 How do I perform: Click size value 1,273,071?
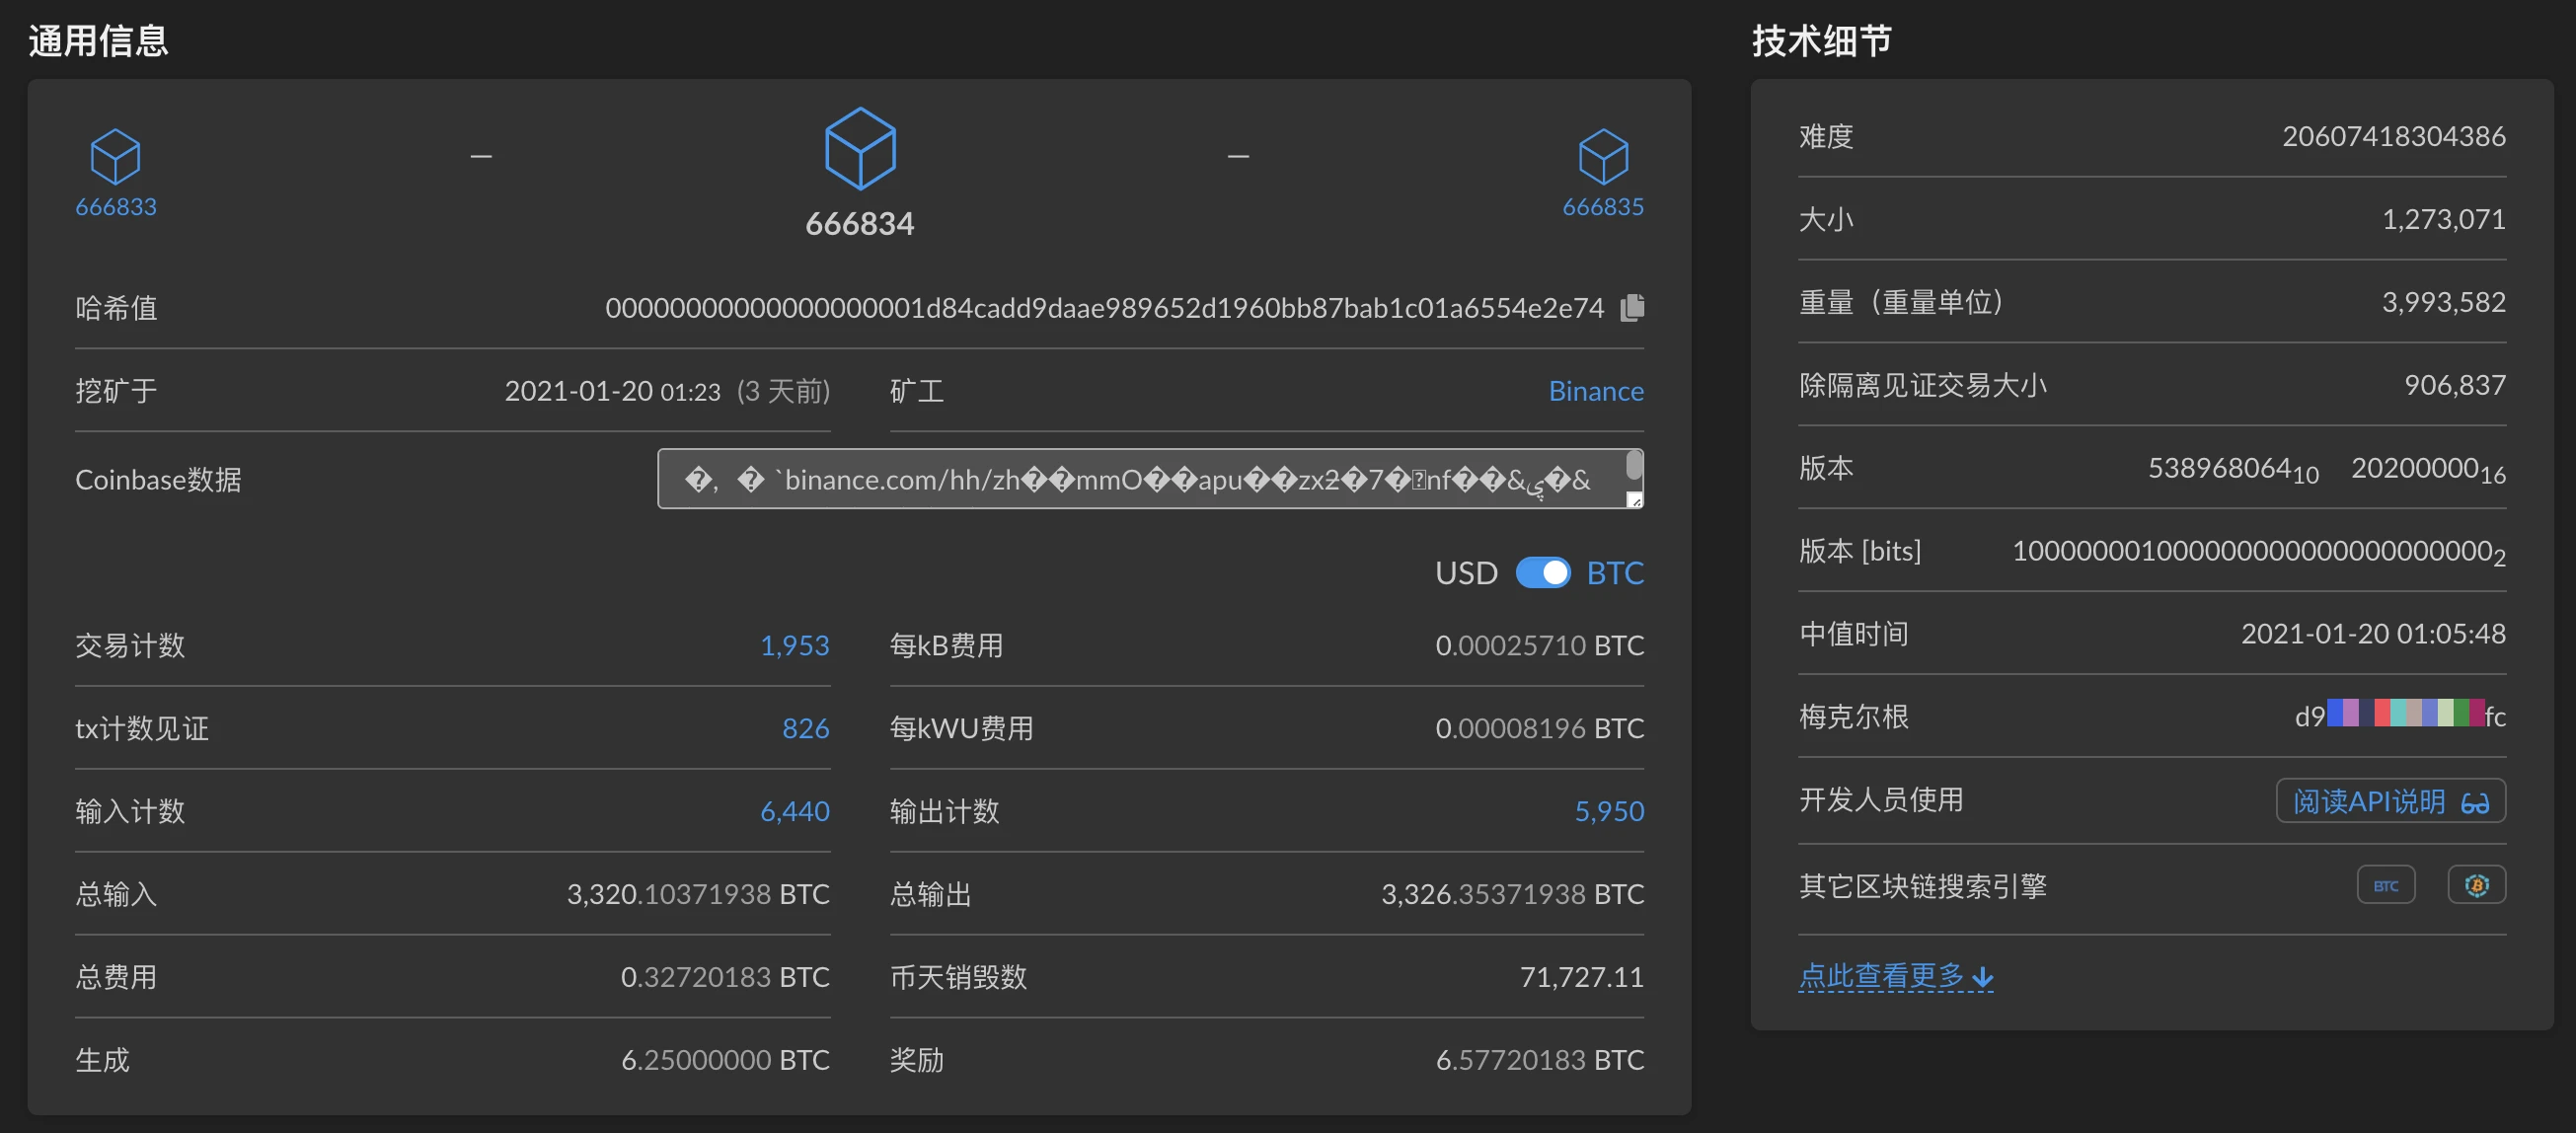tap(2443, 219)
